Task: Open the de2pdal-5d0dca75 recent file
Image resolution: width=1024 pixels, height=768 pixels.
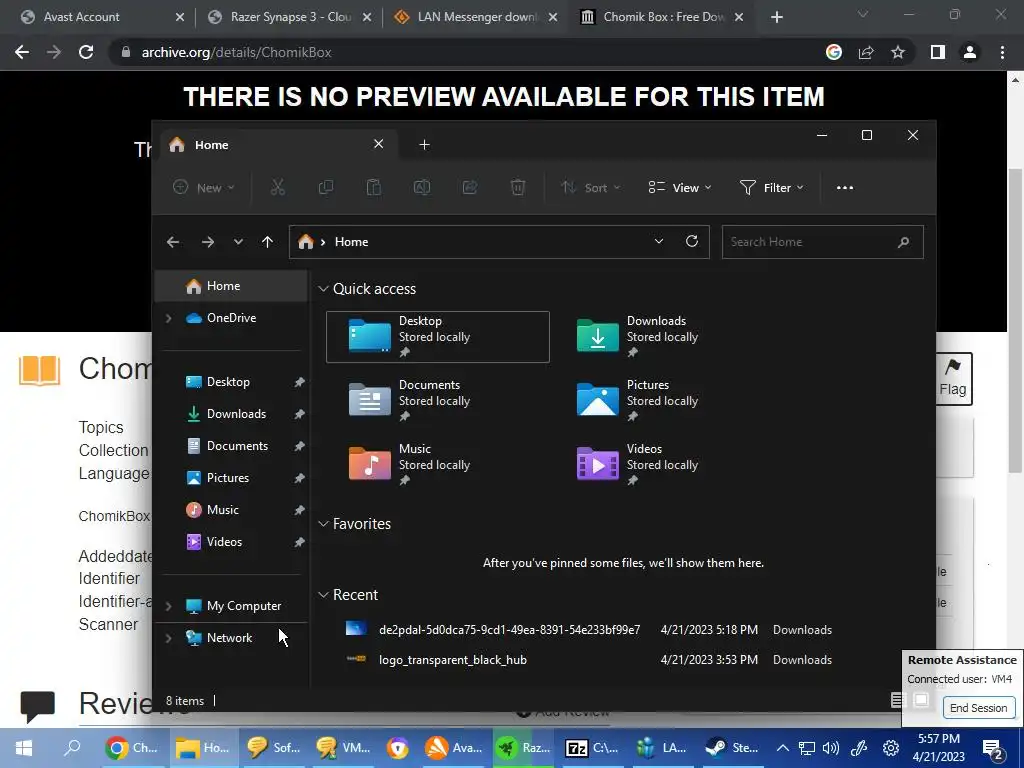Action: (x=588, y=630)
